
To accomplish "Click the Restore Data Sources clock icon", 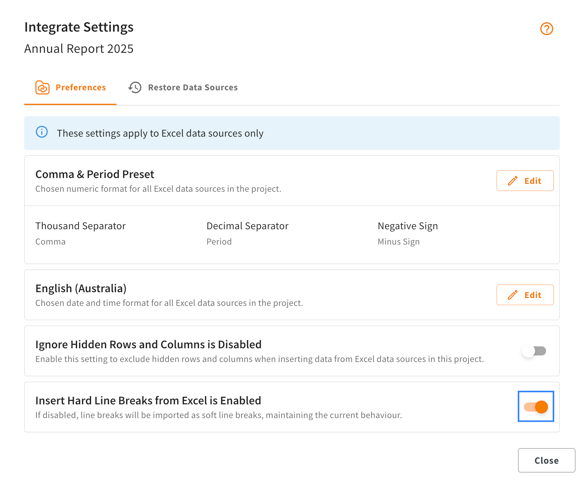I will pos(135,88).
